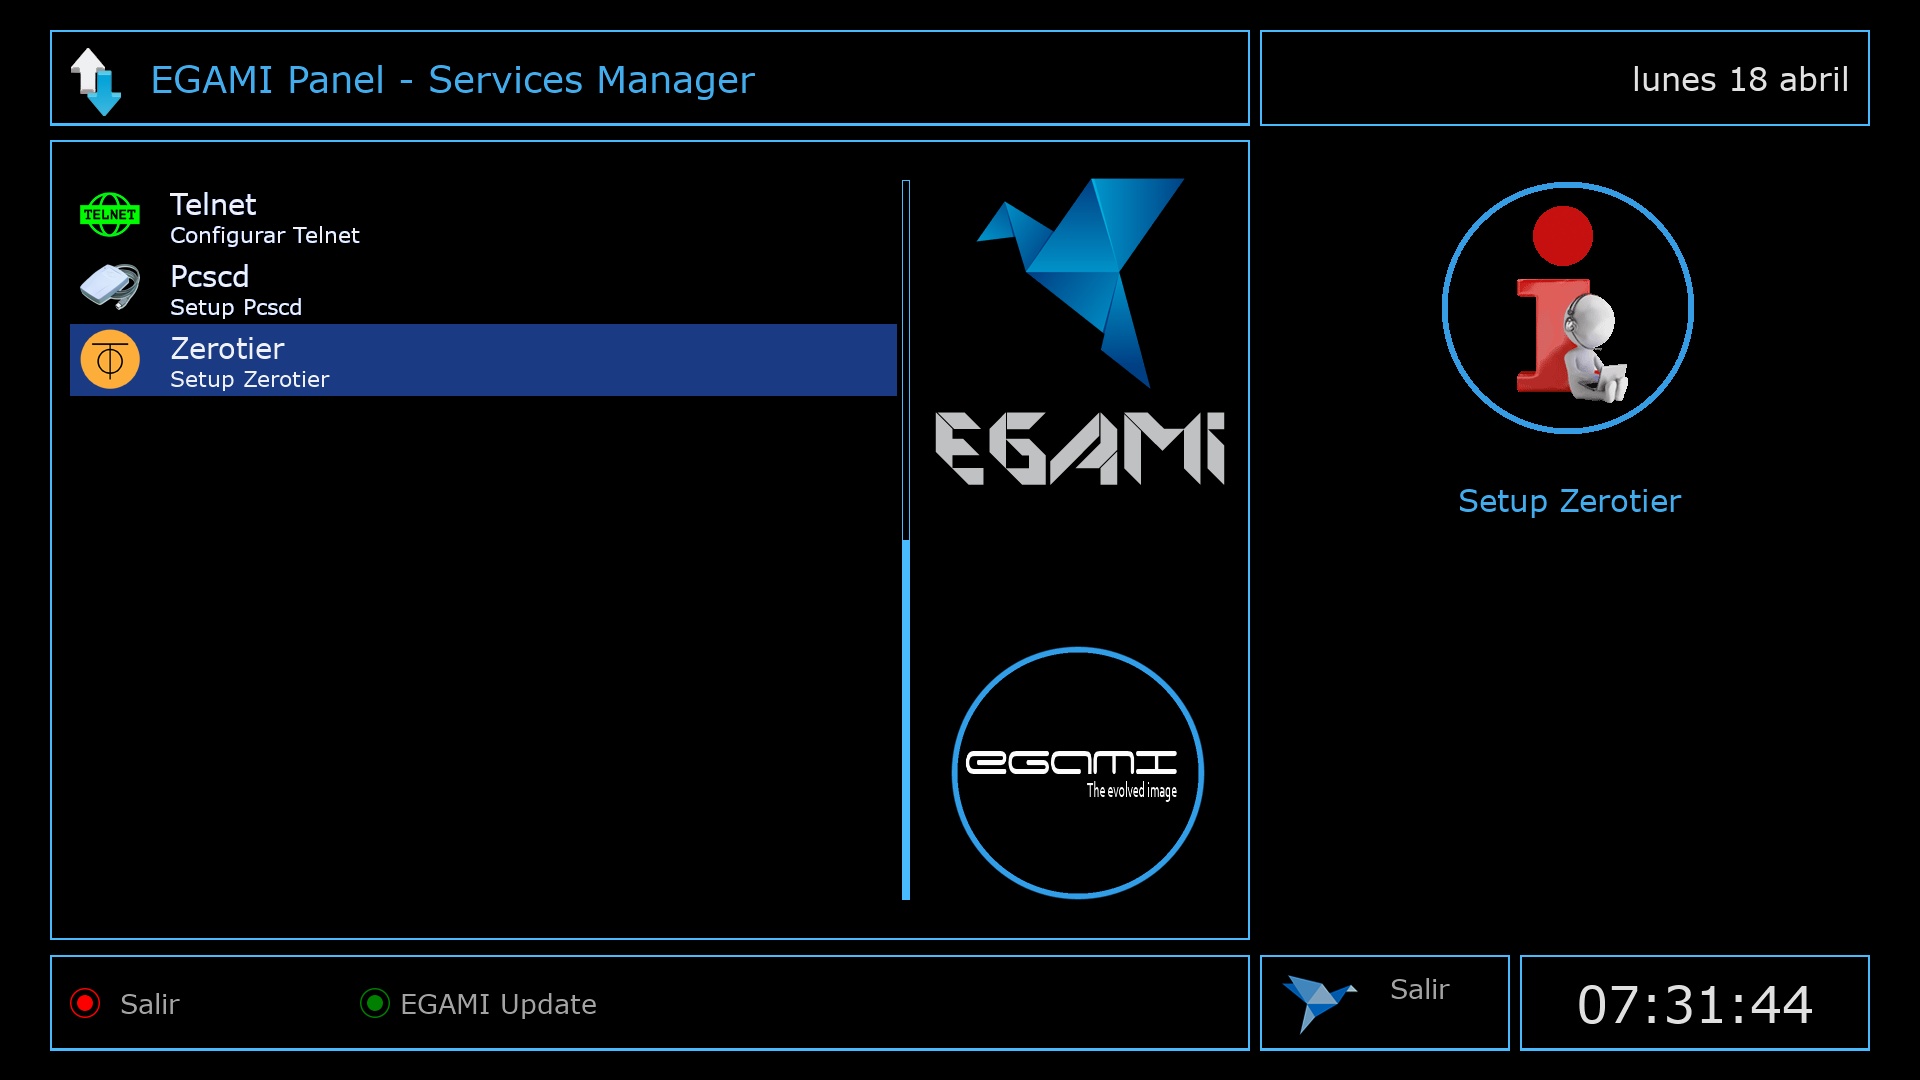
Task: Click the green Telnet globe icon
Action: (x=109, y=215)
